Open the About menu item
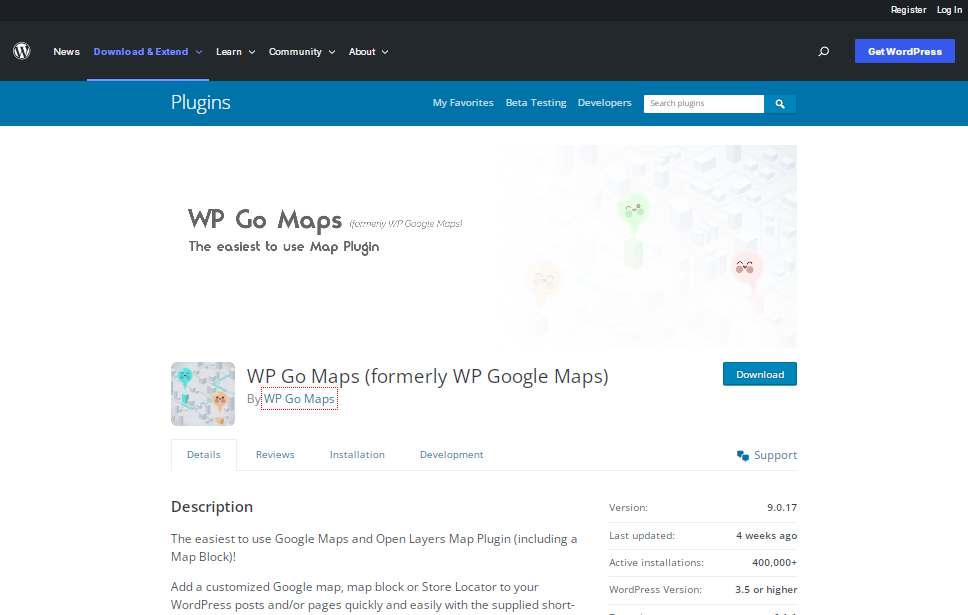This screenshot has height=615, width=968. click(362, 52)
